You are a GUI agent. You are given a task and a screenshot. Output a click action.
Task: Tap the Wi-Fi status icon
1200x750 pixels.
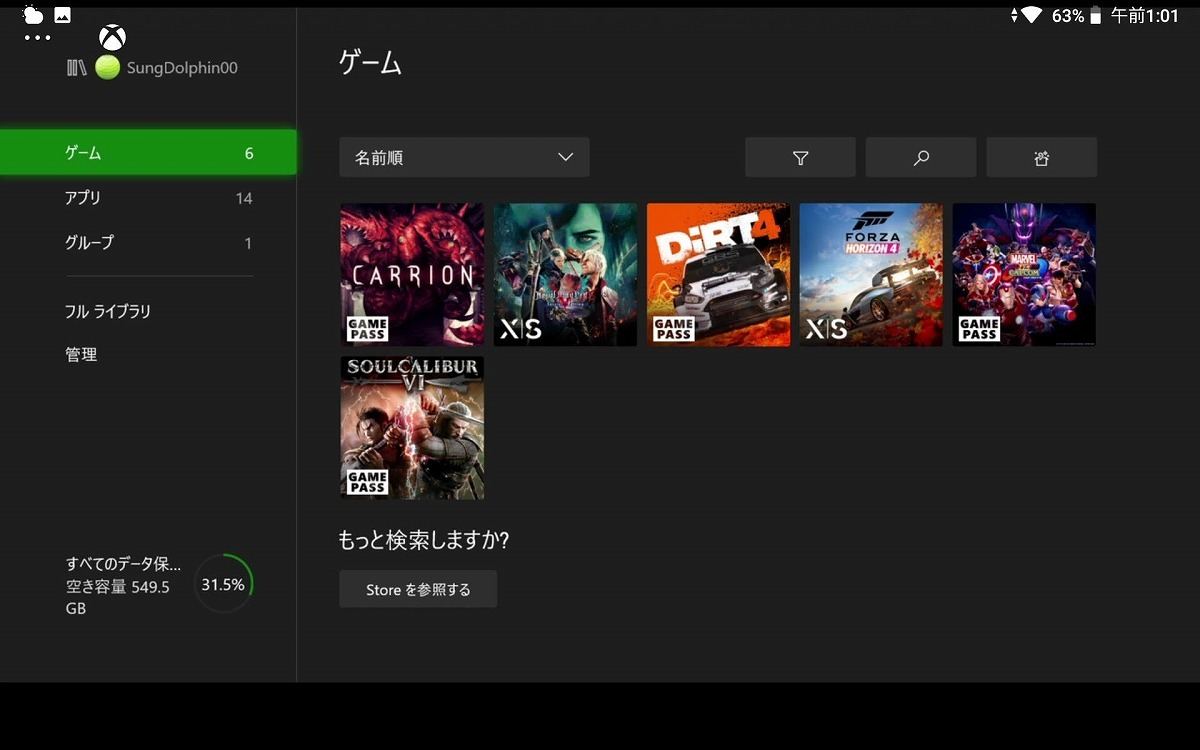click(x=1032, y=15)
